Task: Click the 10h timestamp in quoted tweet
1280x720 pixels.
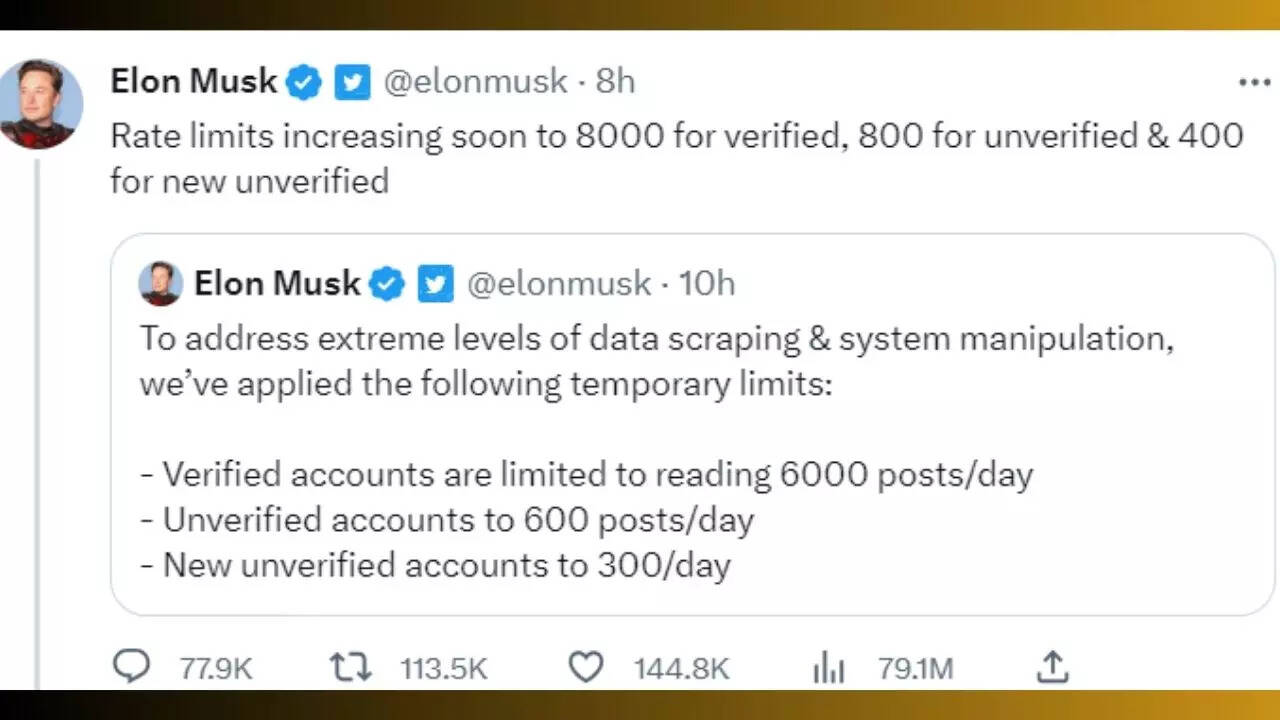Action: tap(707, 284)
